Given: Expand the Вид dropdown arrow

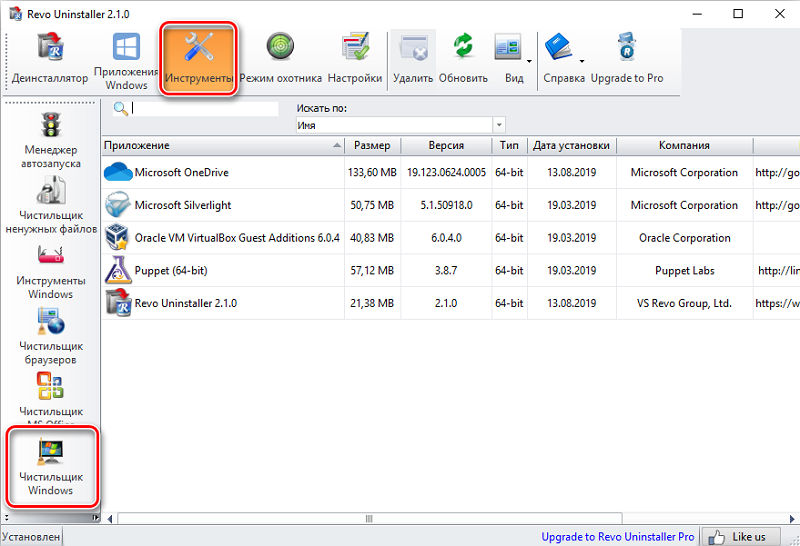Looking at the screenshot, I should (529, 60).
